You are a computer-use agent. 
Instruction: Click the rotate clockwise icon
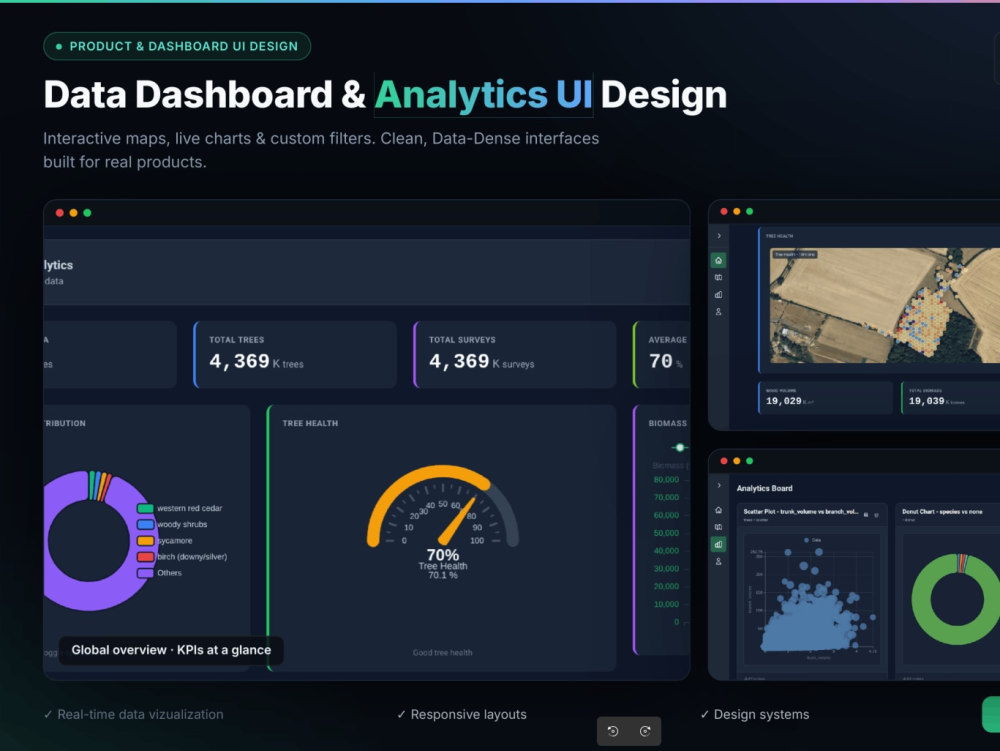(645, 731)
